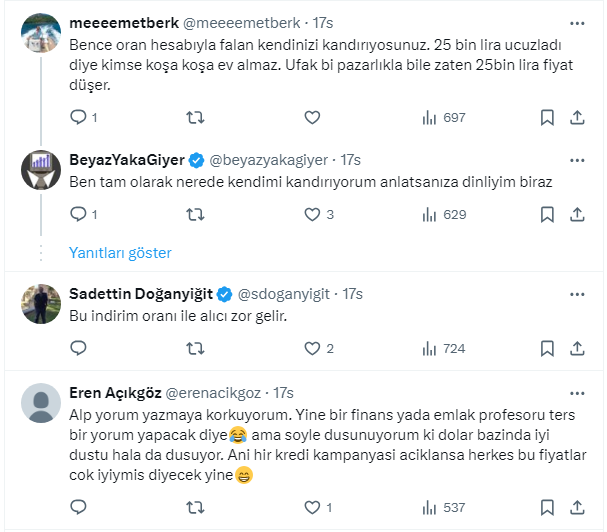This screenshot has width=607, height=532.
Task: Reply to Eren Açıkgöz's tweet
Action: point(79,505)
